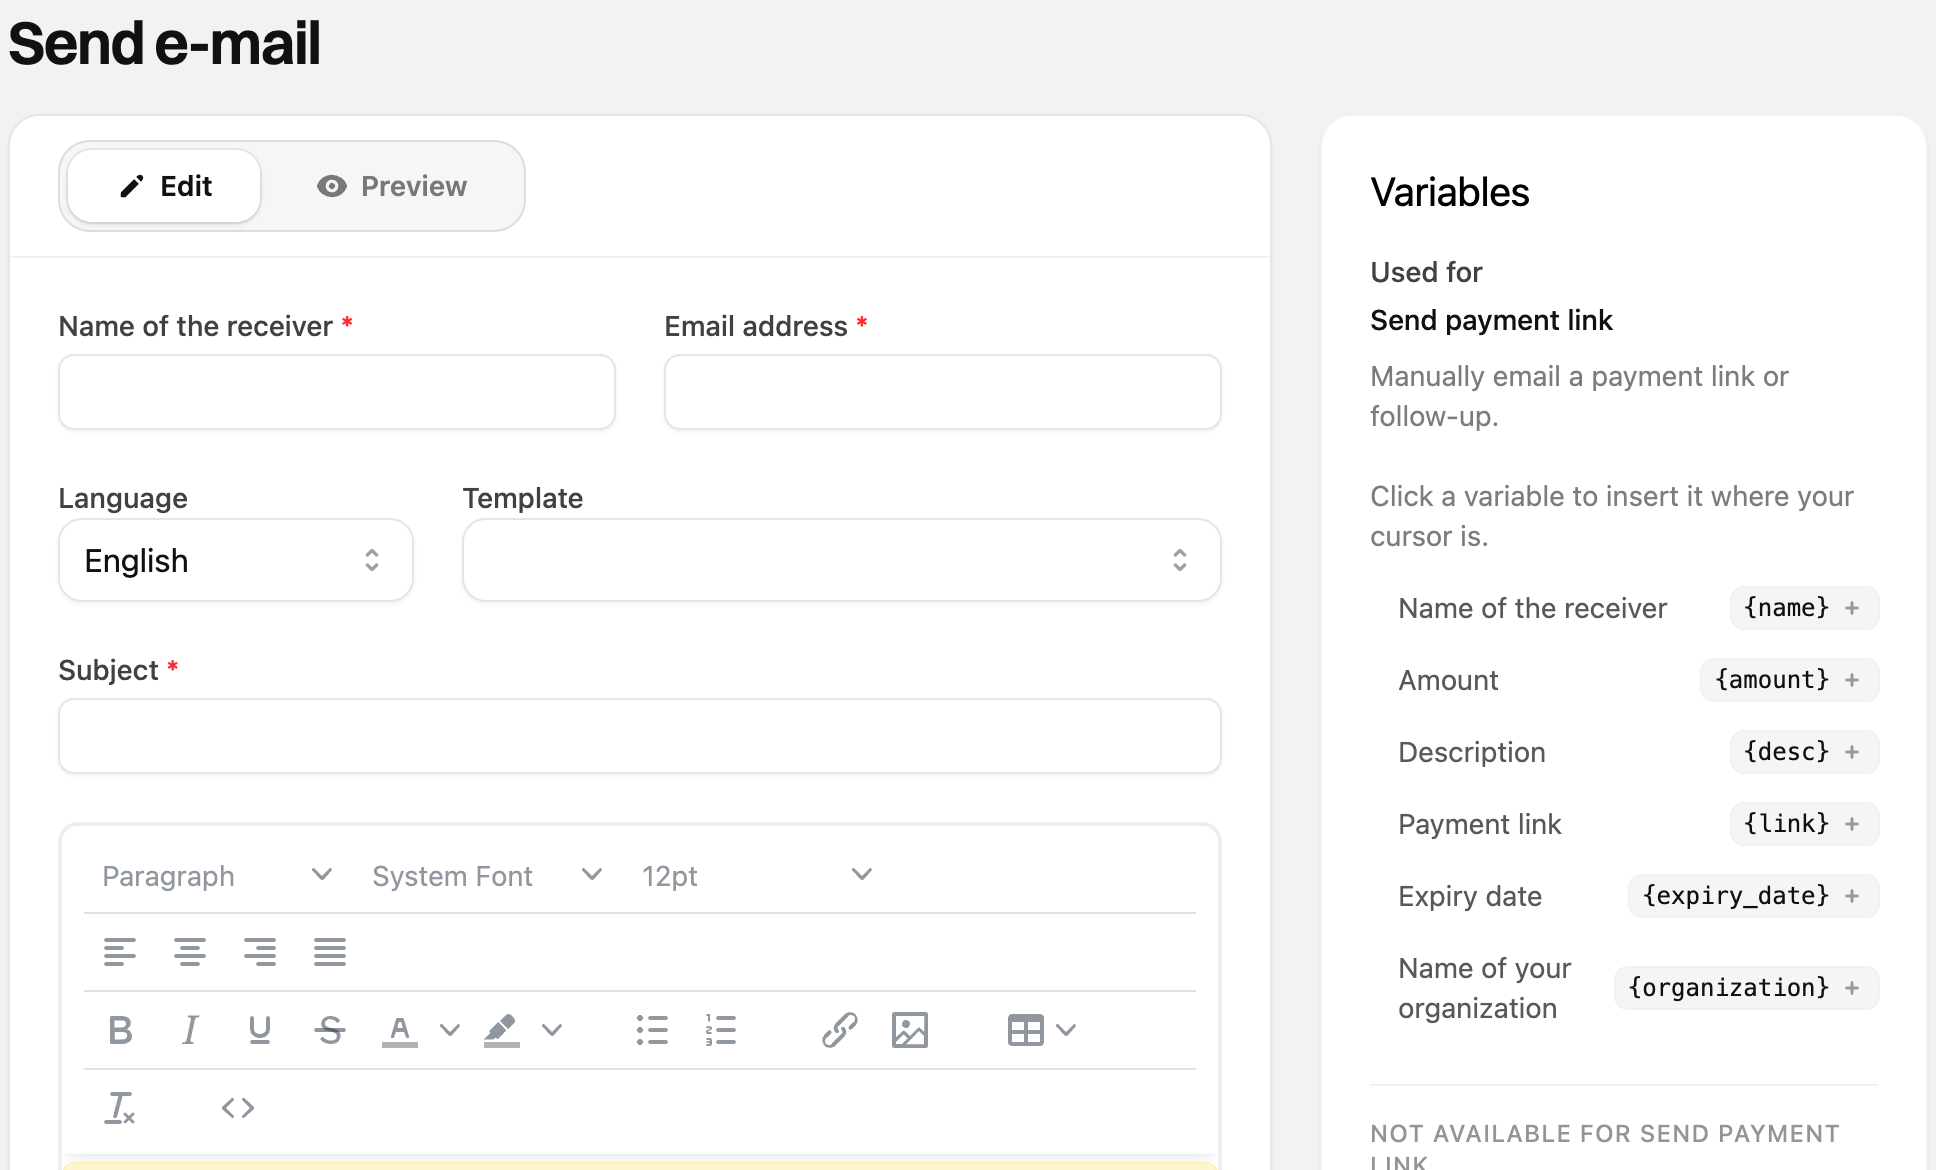The height and width of the screenshot is (1170, 1936).
Task: Insert the {expiry_date} variable
Action: pos(1754,896)
